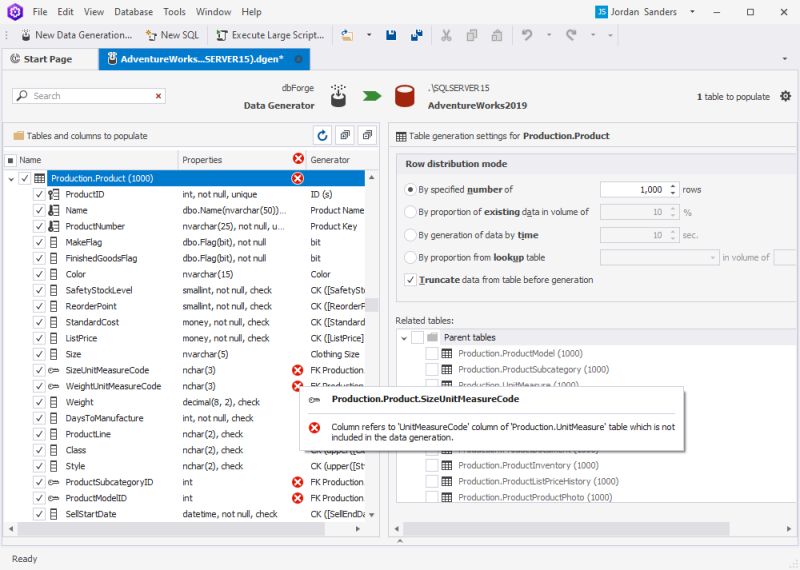This screenshot has width=800, height=570.
Task: Open the document tabs list dropdown
Action: coord(785,59)
